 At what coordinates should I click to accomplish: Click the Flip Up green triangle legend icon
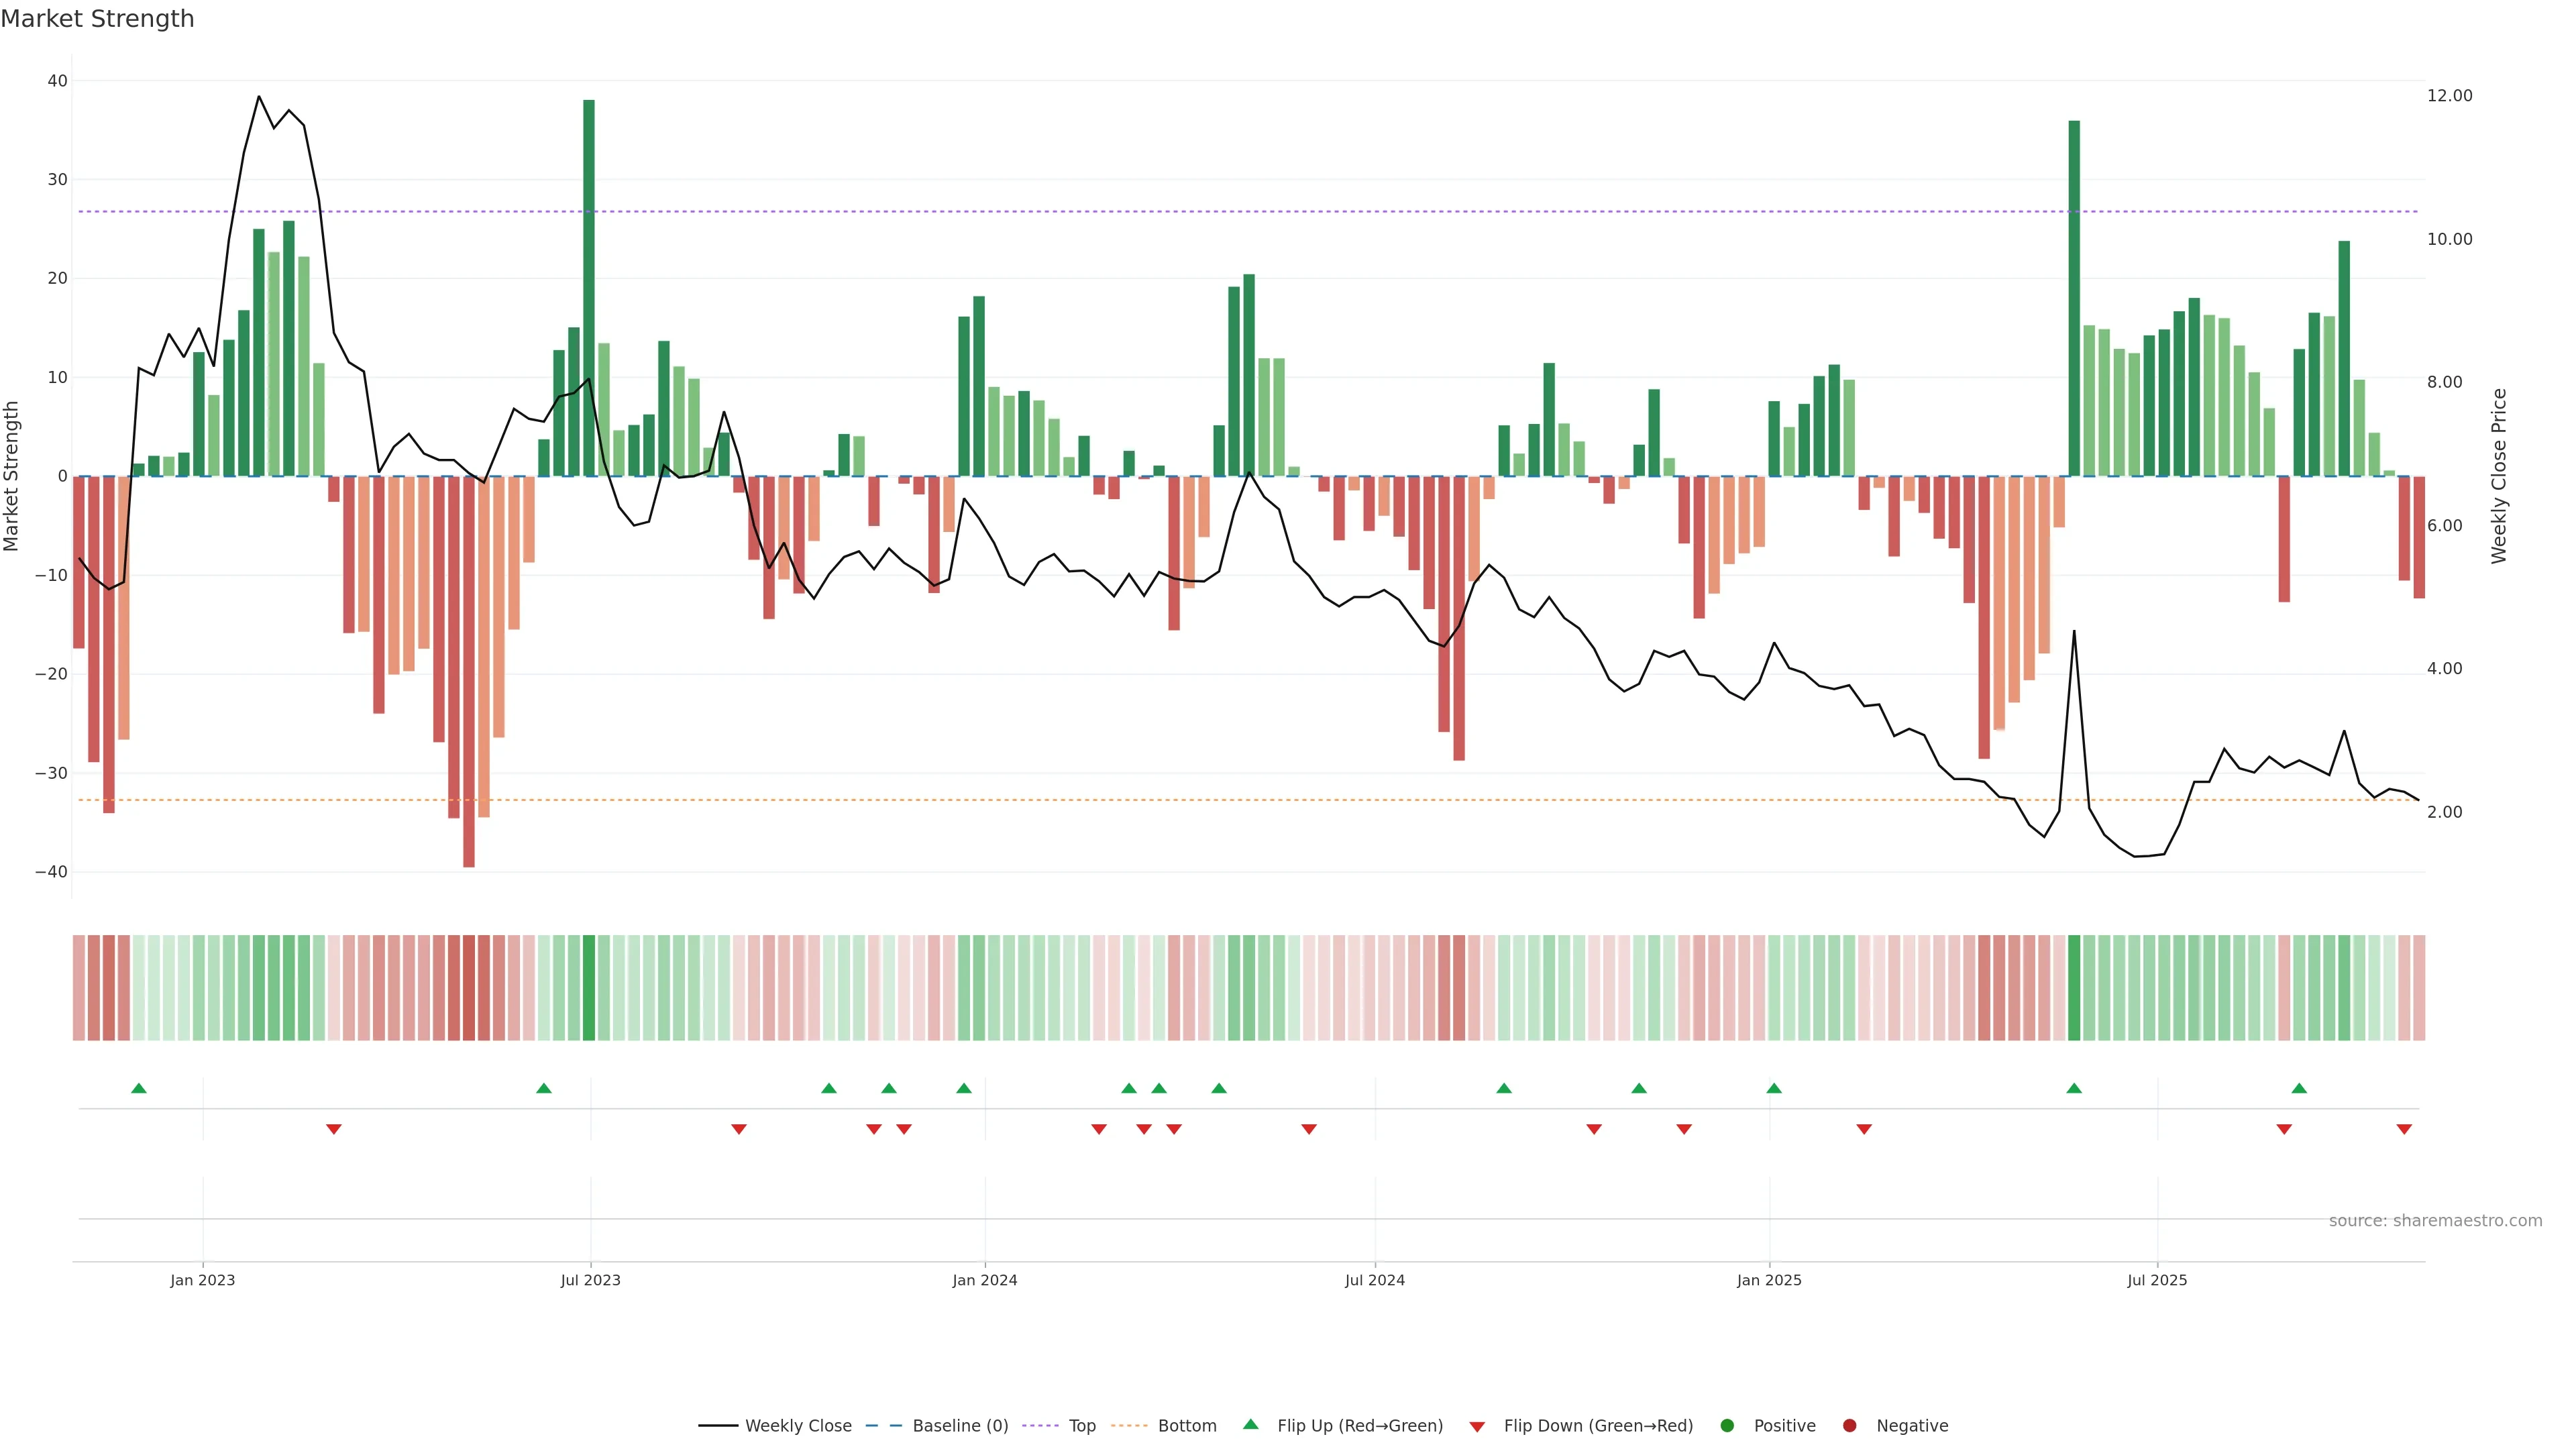click(1250, 1425)
